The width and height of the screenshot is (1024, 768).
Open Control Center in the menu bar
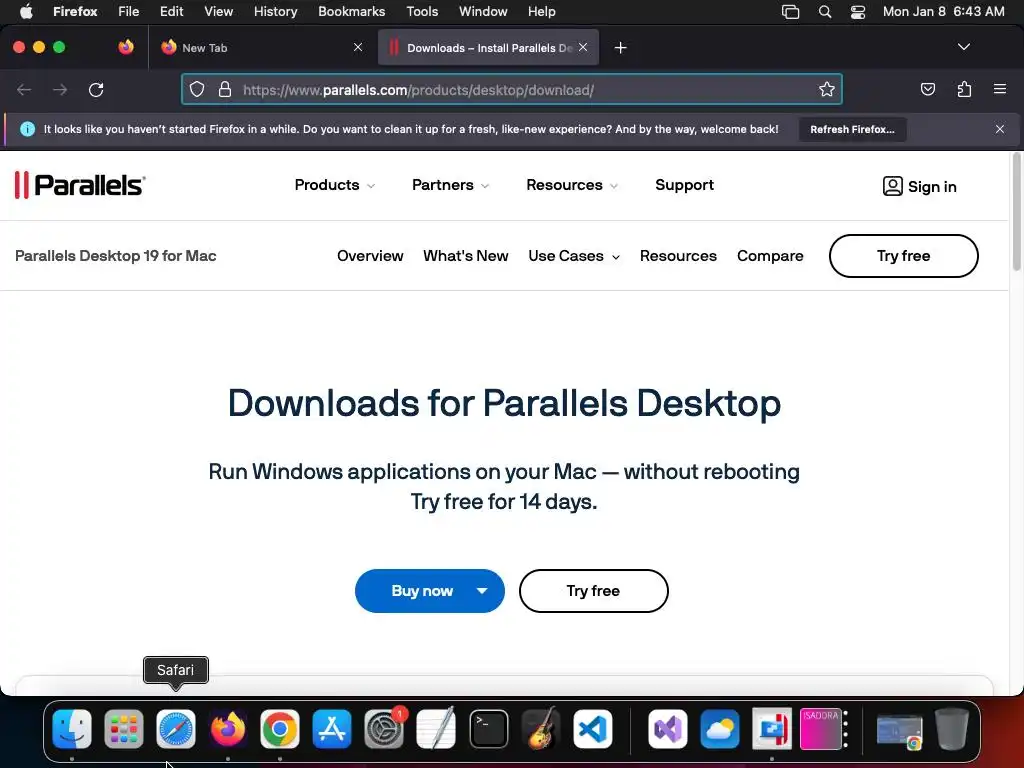(857, 12)
